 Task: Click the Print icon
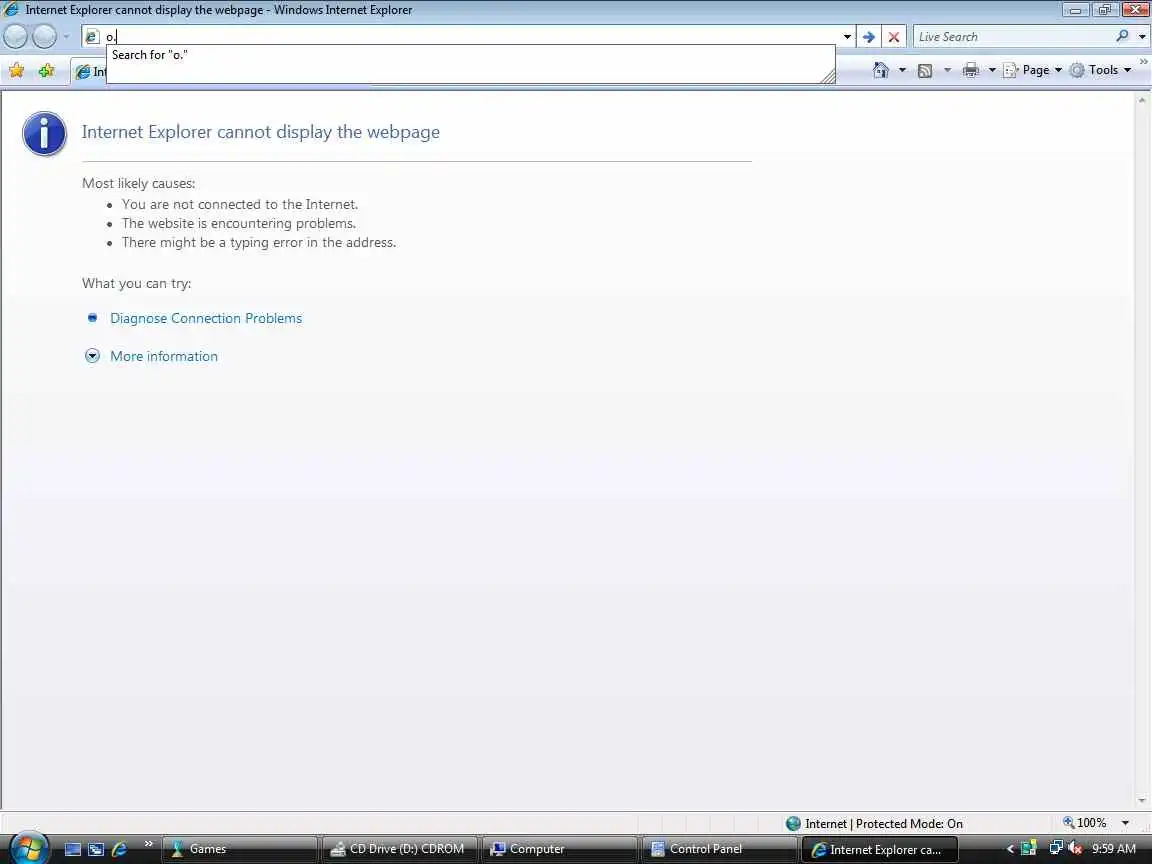pos(971,70)
